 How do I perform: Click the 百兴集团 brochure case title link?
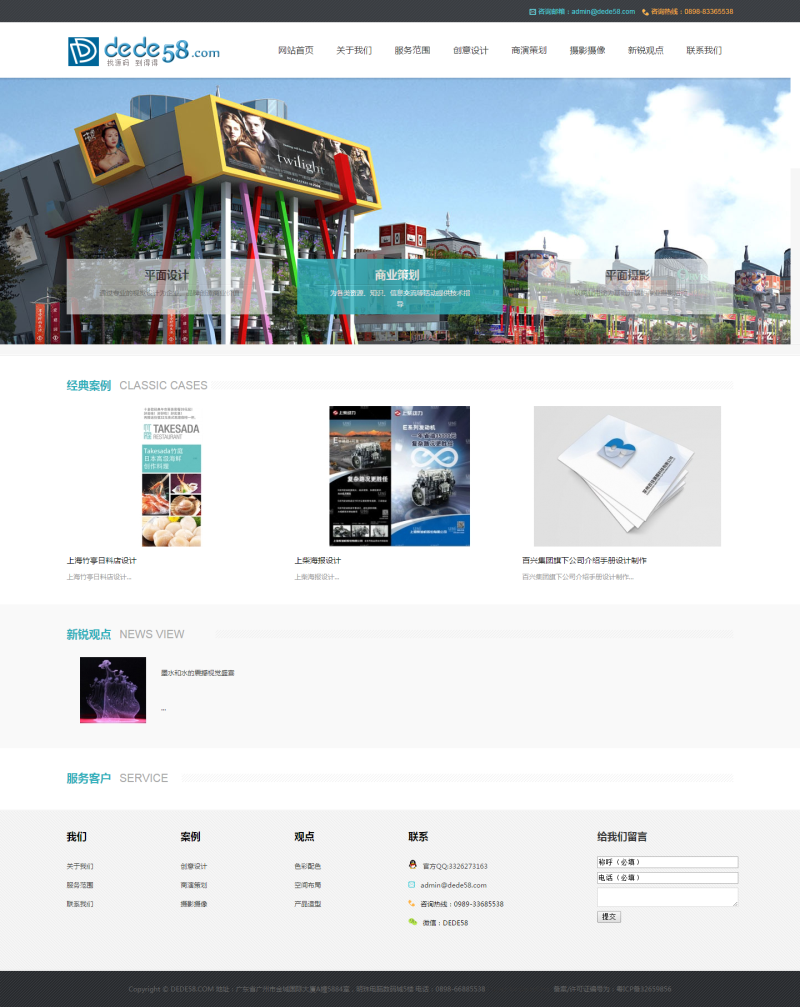[584, 561]
